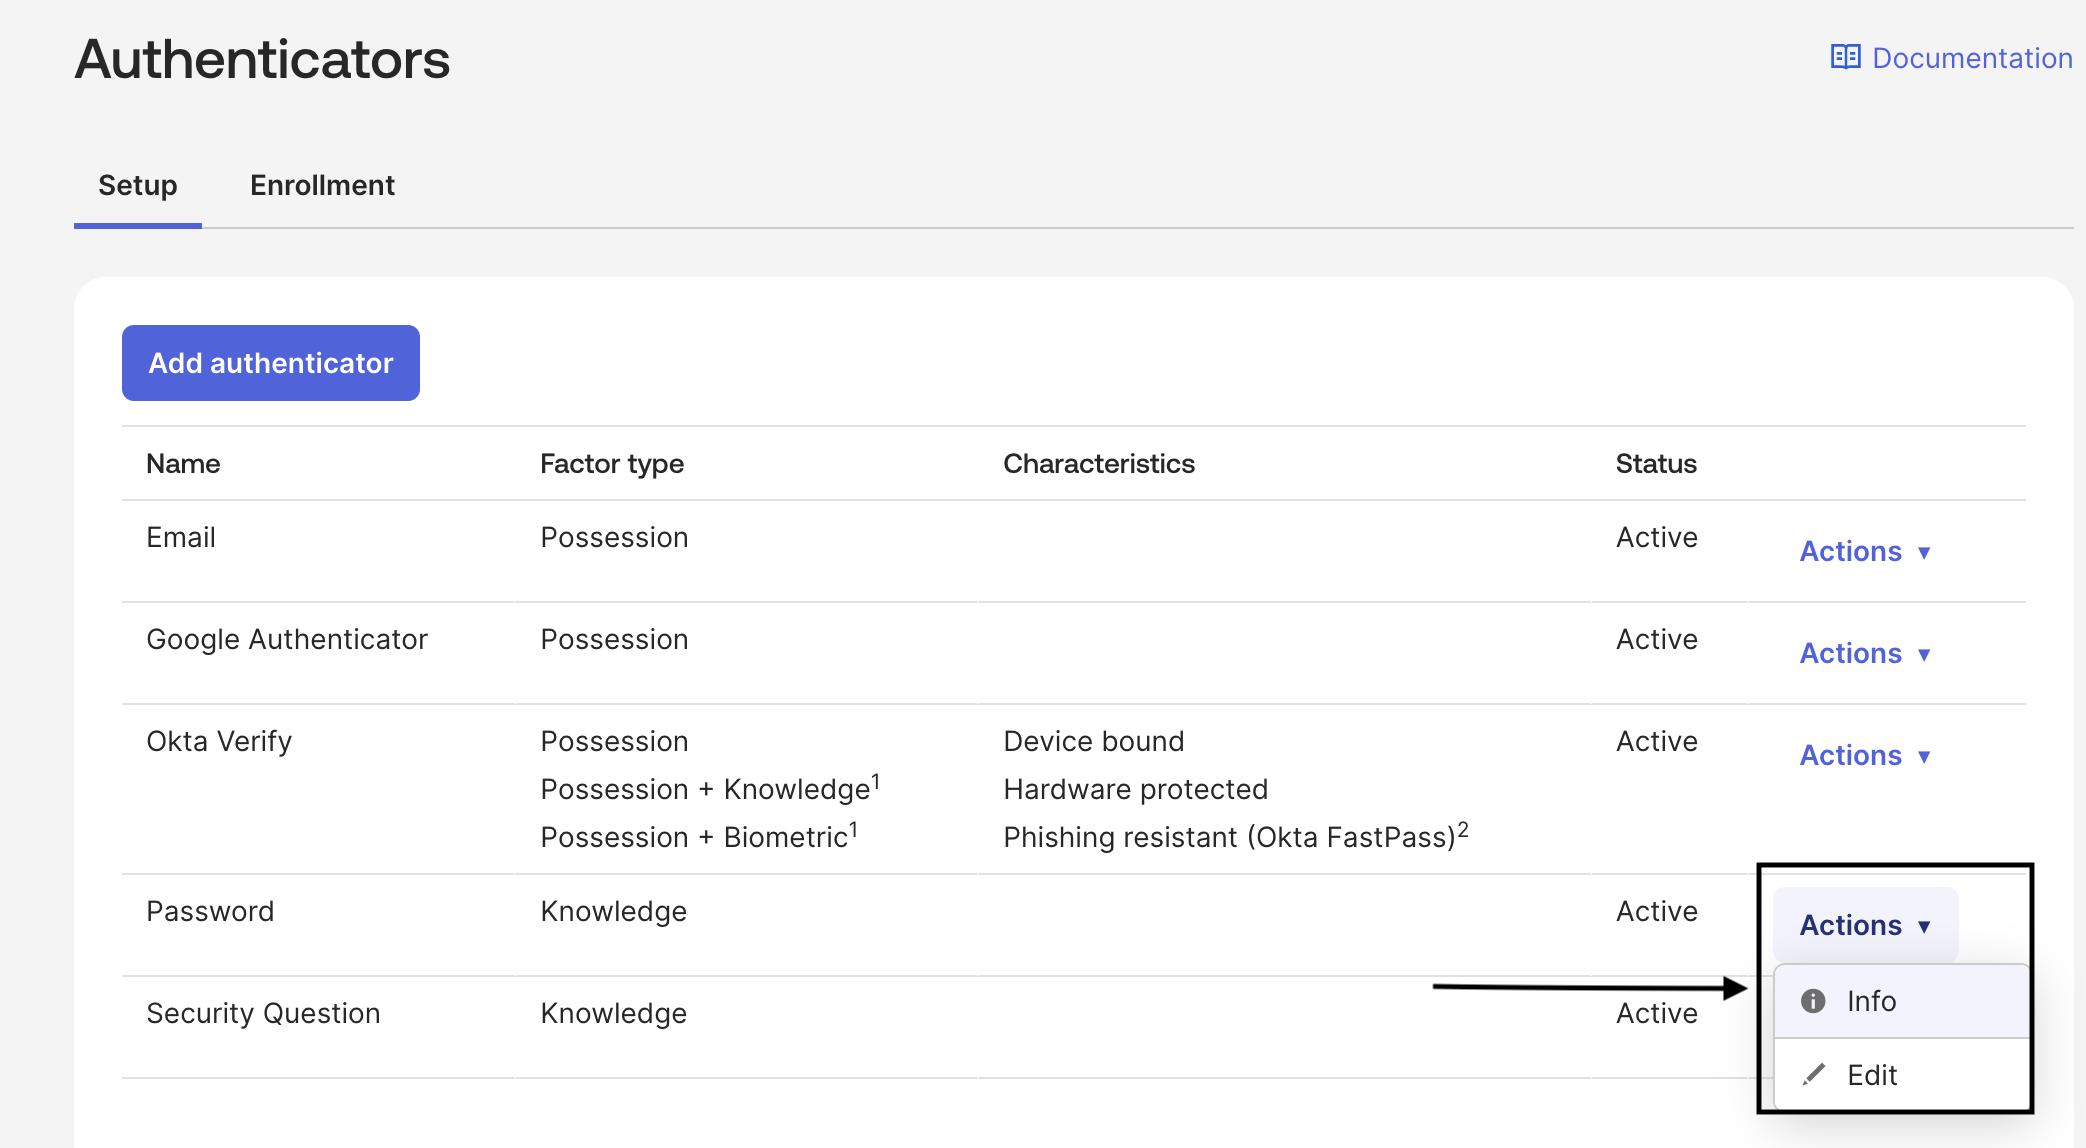Open the Actions dropdown for Google Authenticator

(x=1864, y=653)
